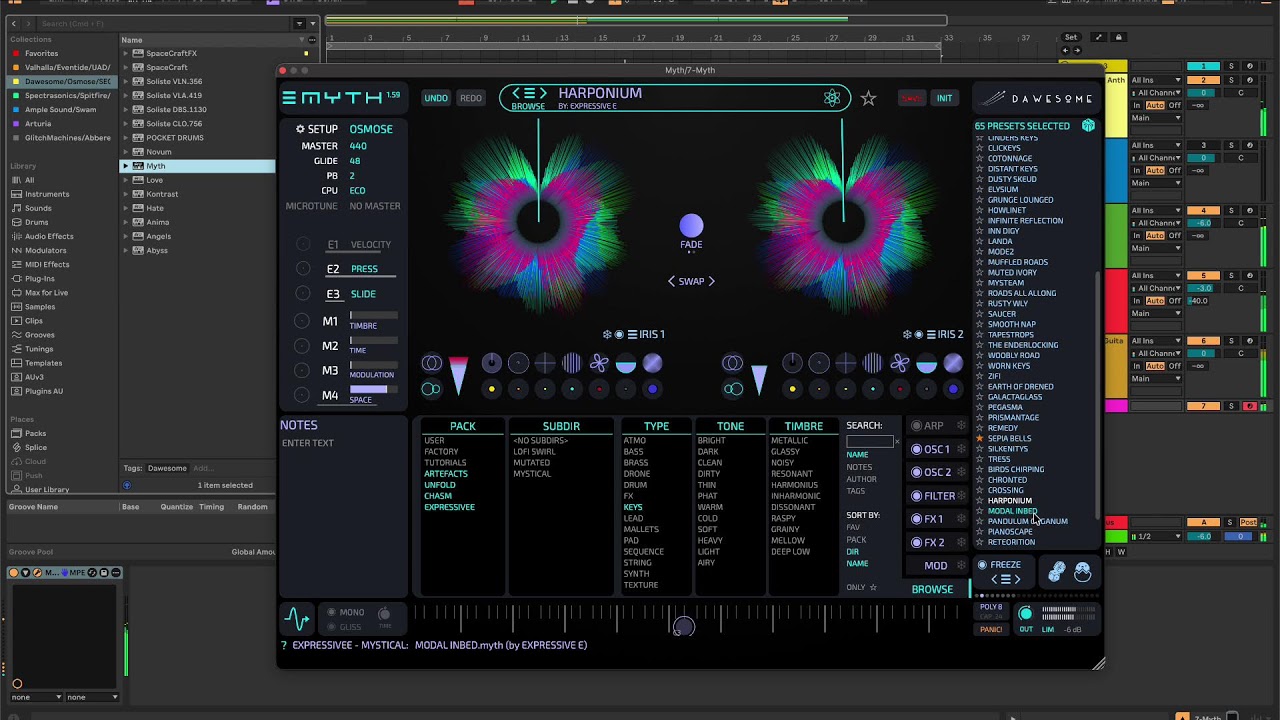
Task: Select the OSC 1 editor tab
Action: click(937, 449)
